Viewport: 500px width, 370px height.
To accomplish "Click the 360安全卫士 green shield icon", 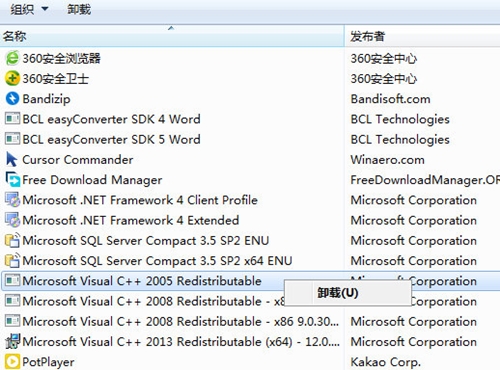I will pyautogui.click(x=12, y=79).
